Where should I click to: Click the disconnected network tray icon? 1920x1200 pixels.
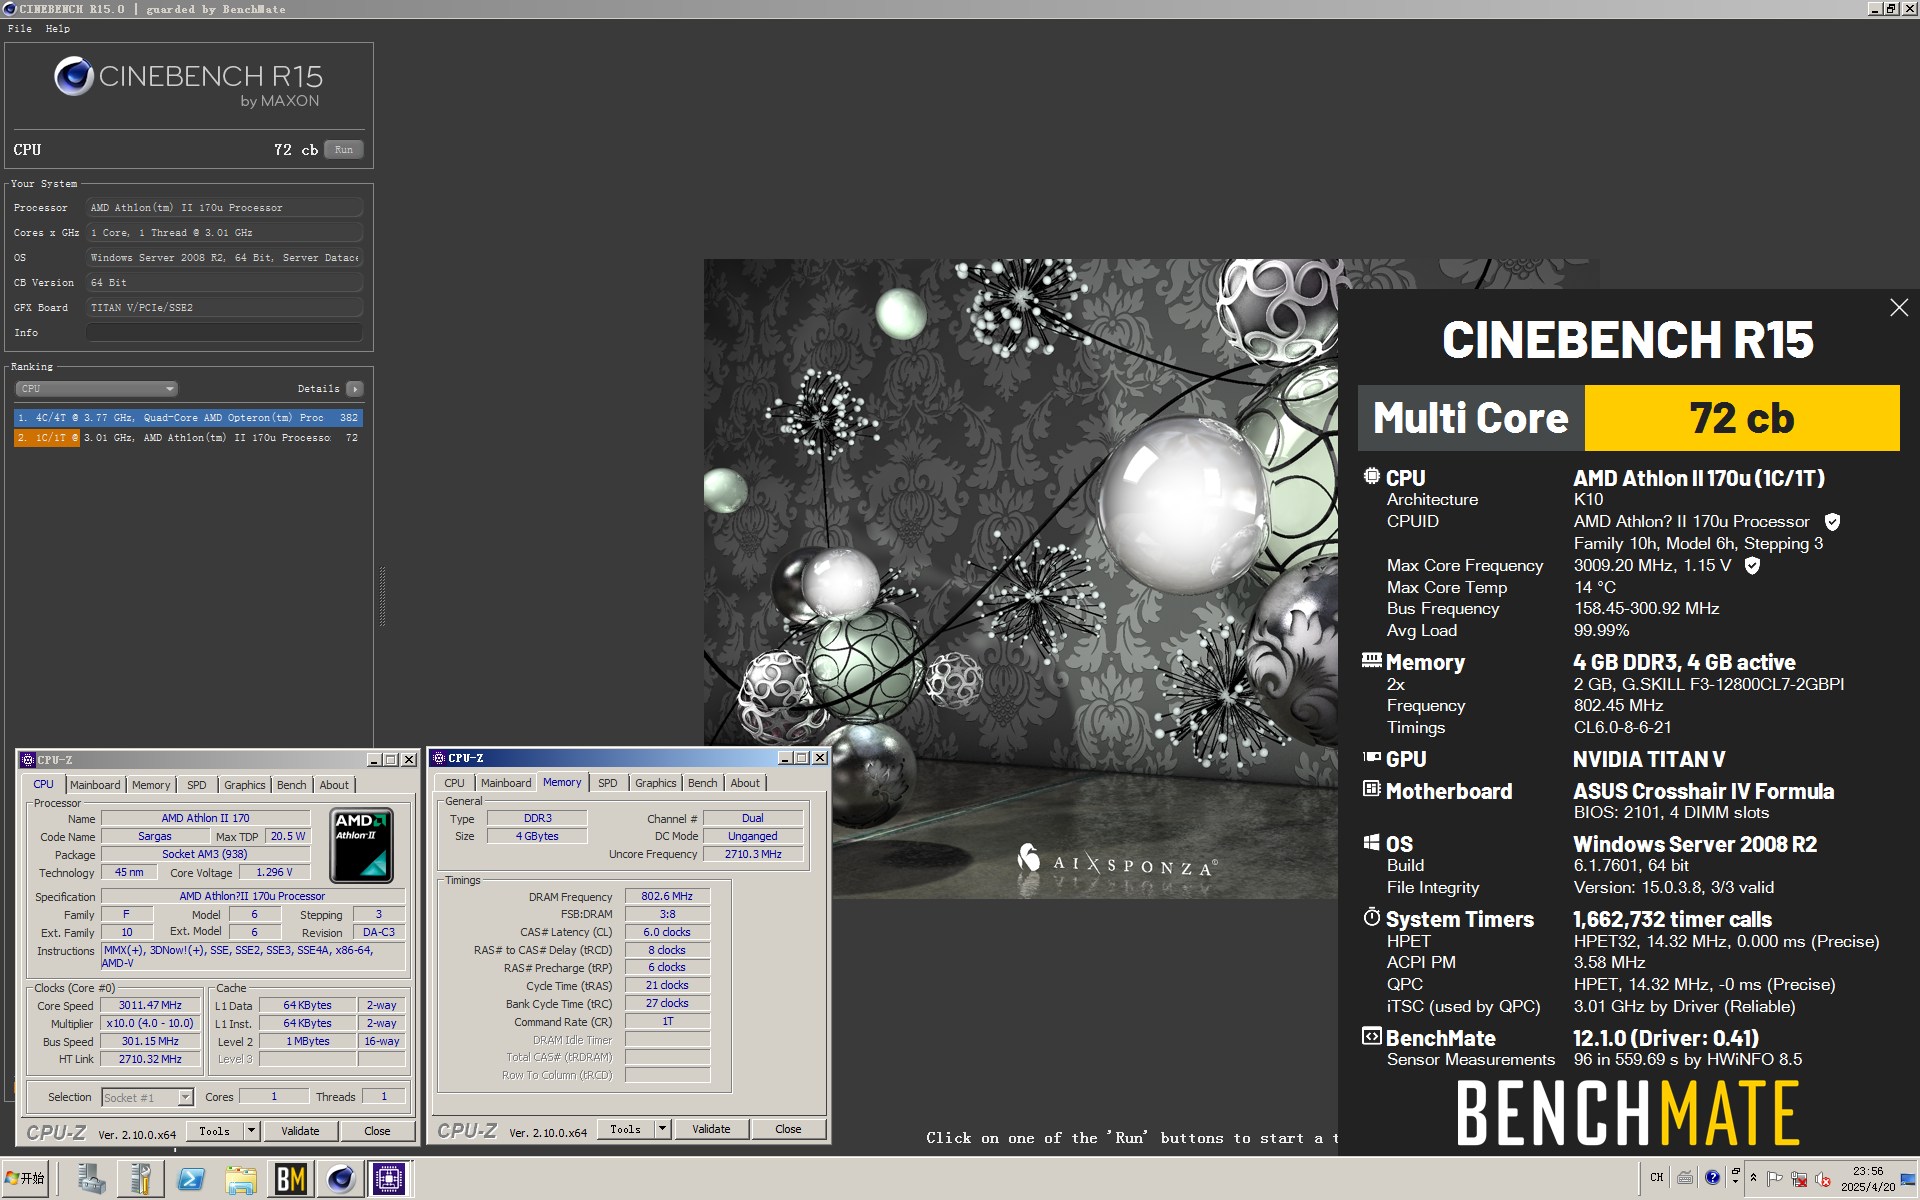click(1799, 1179)
